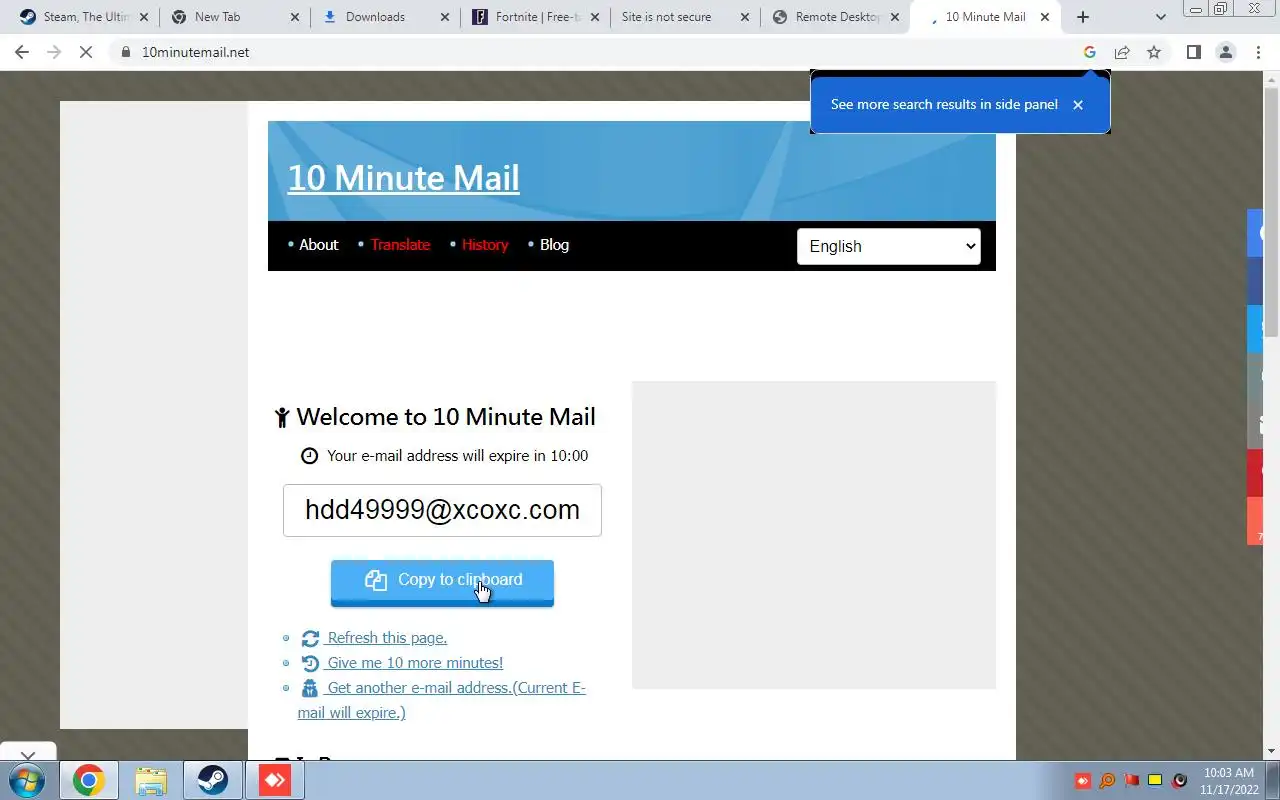This screenshot has width=1280, height=800.
Task: Open the Windows Start menu
Action: pyautogui.click(x=25, y=780)
